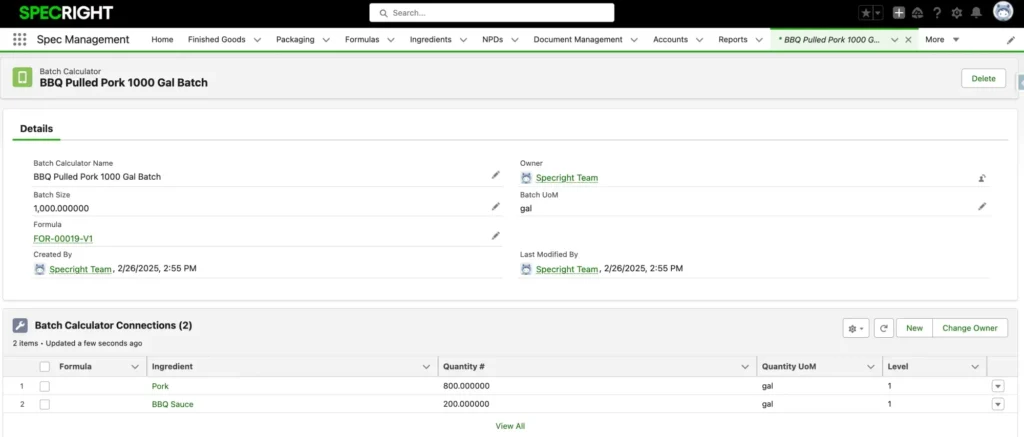Click the Owner avatar icon

click(x=526, y=178)
